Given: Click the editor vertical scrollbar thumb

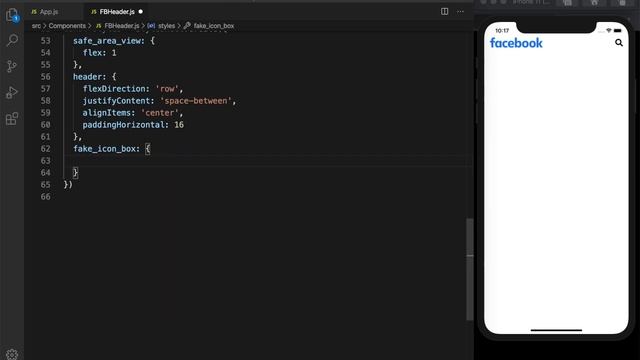Looking at the screenshot, I should (470, 269).
